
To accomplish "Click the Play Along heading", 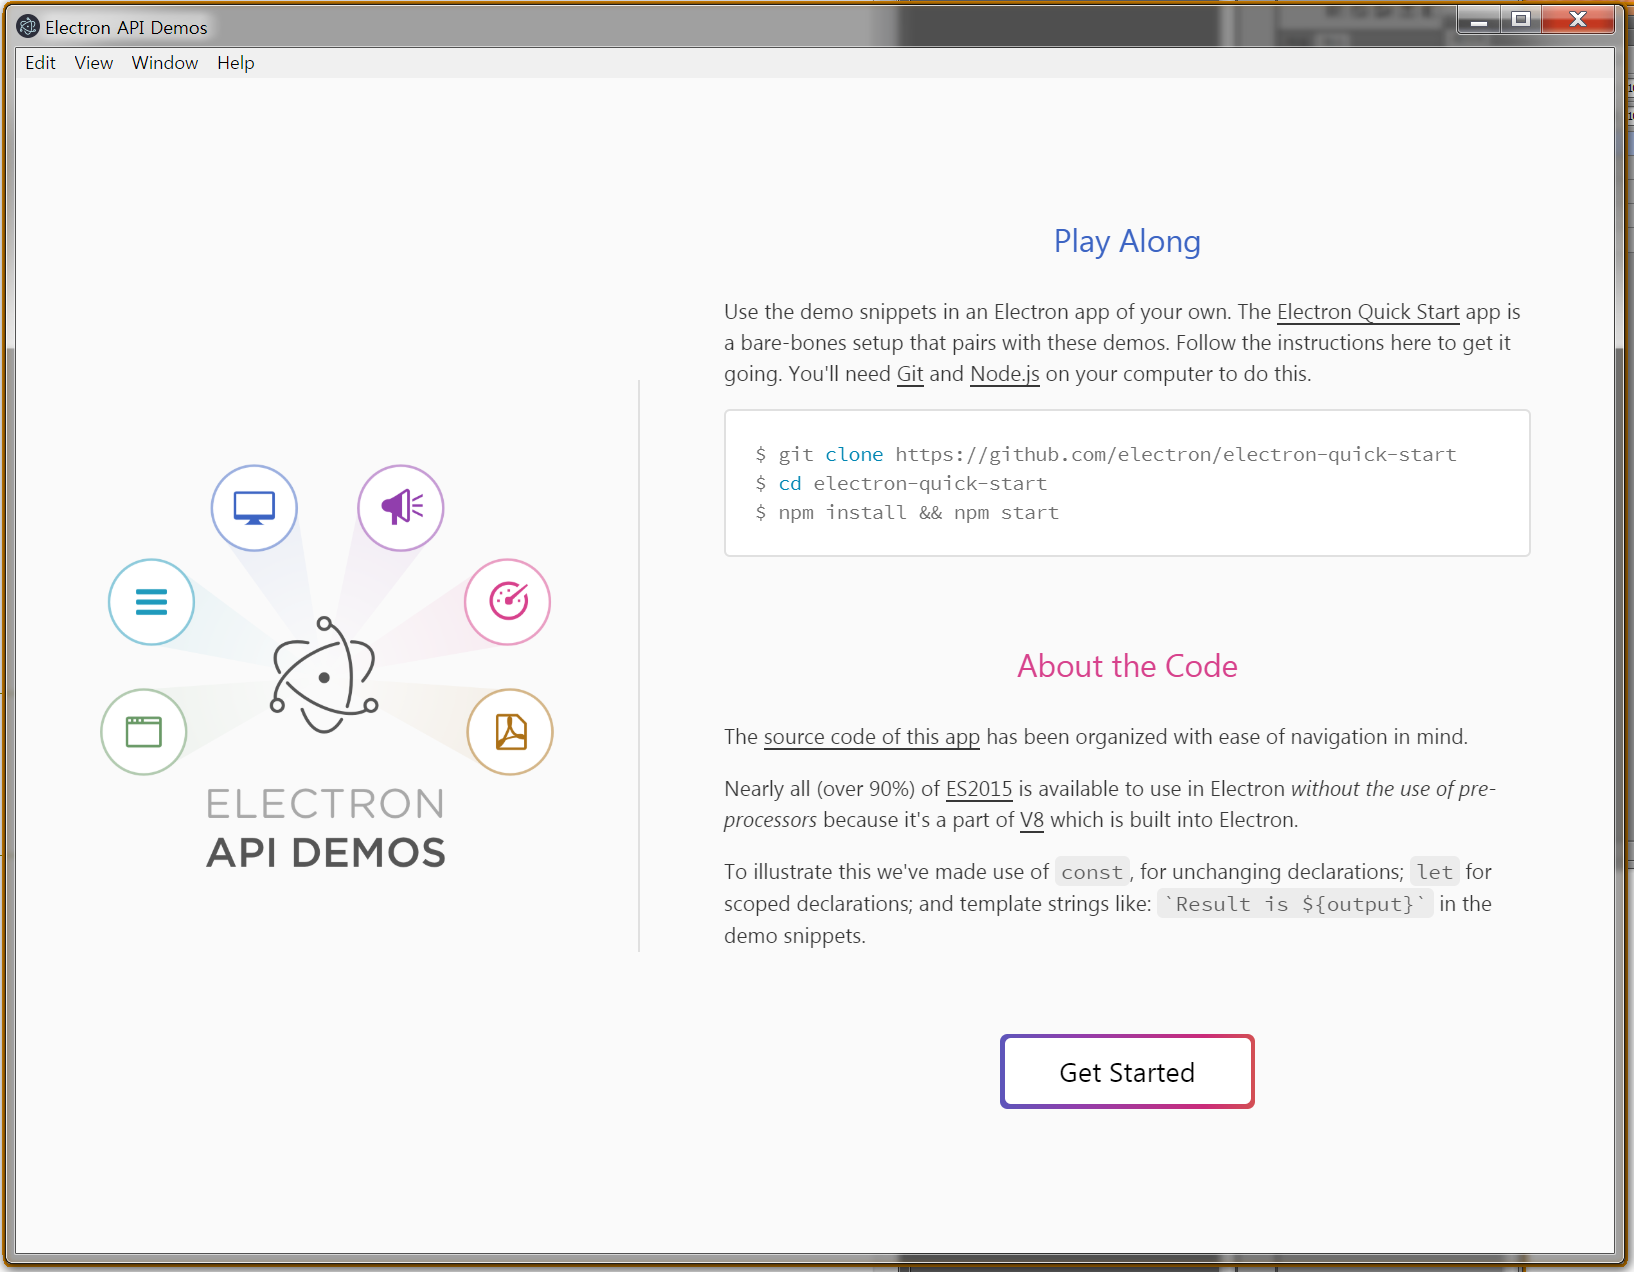I will click(x=1127, y=241).
